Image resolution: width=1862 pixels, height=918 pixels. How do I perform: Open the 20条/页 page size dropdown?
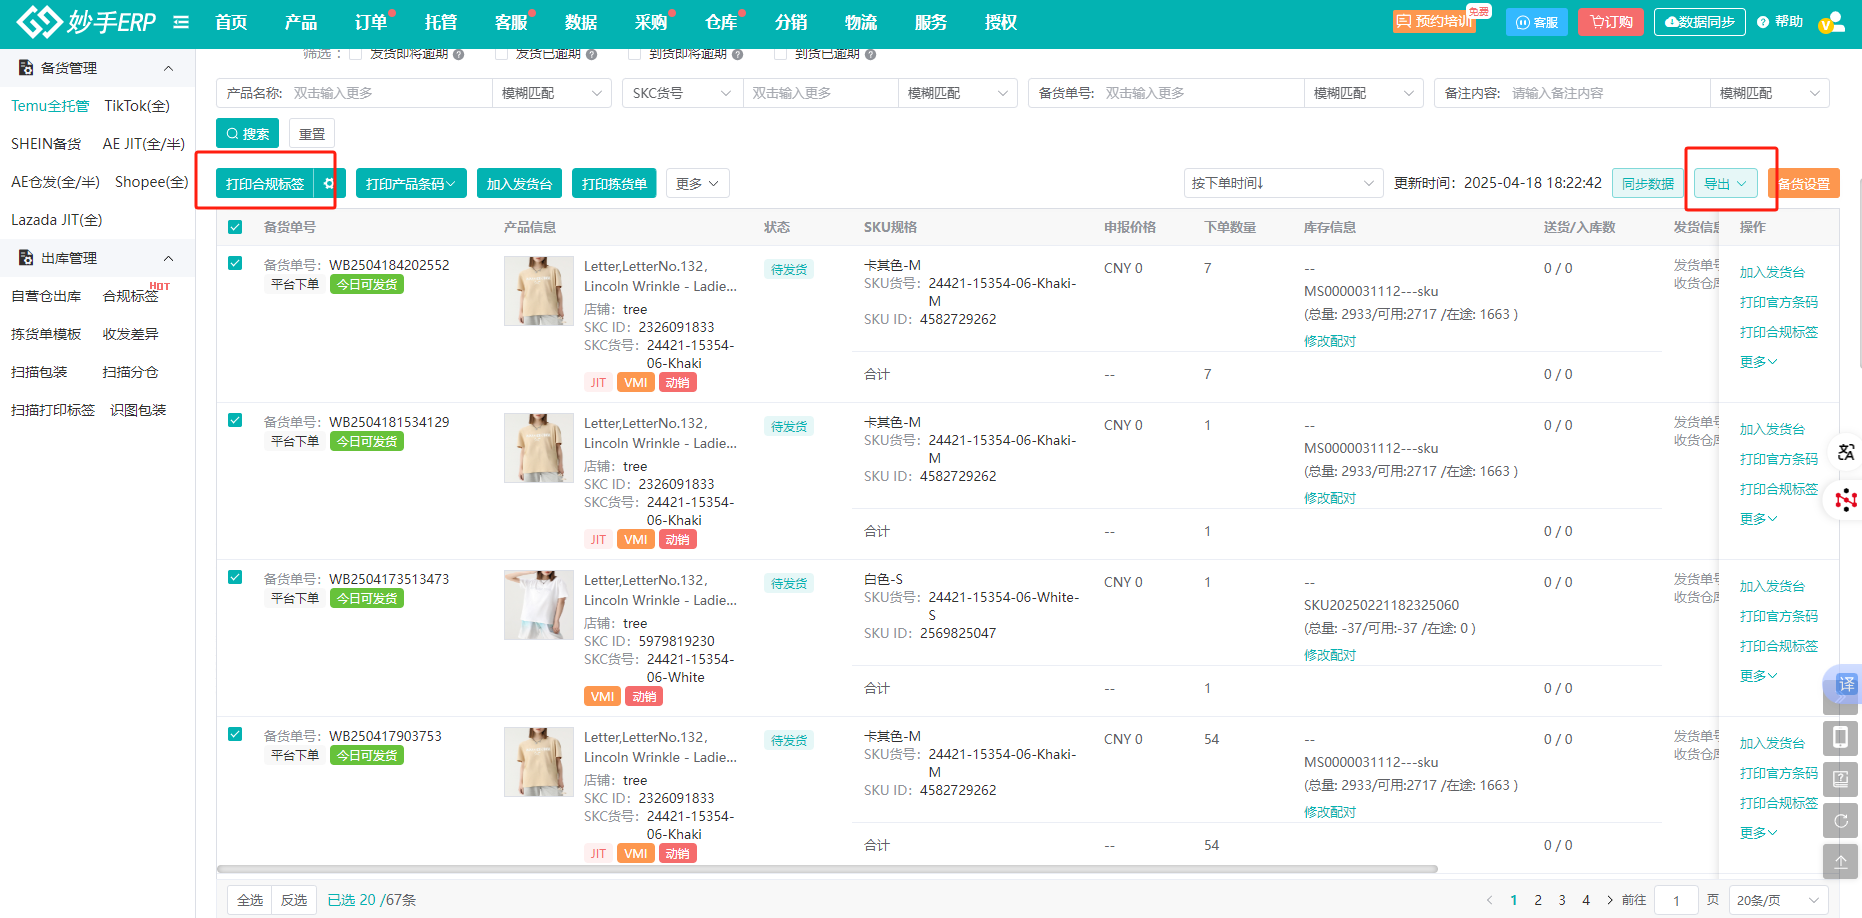coord(1778,900)
